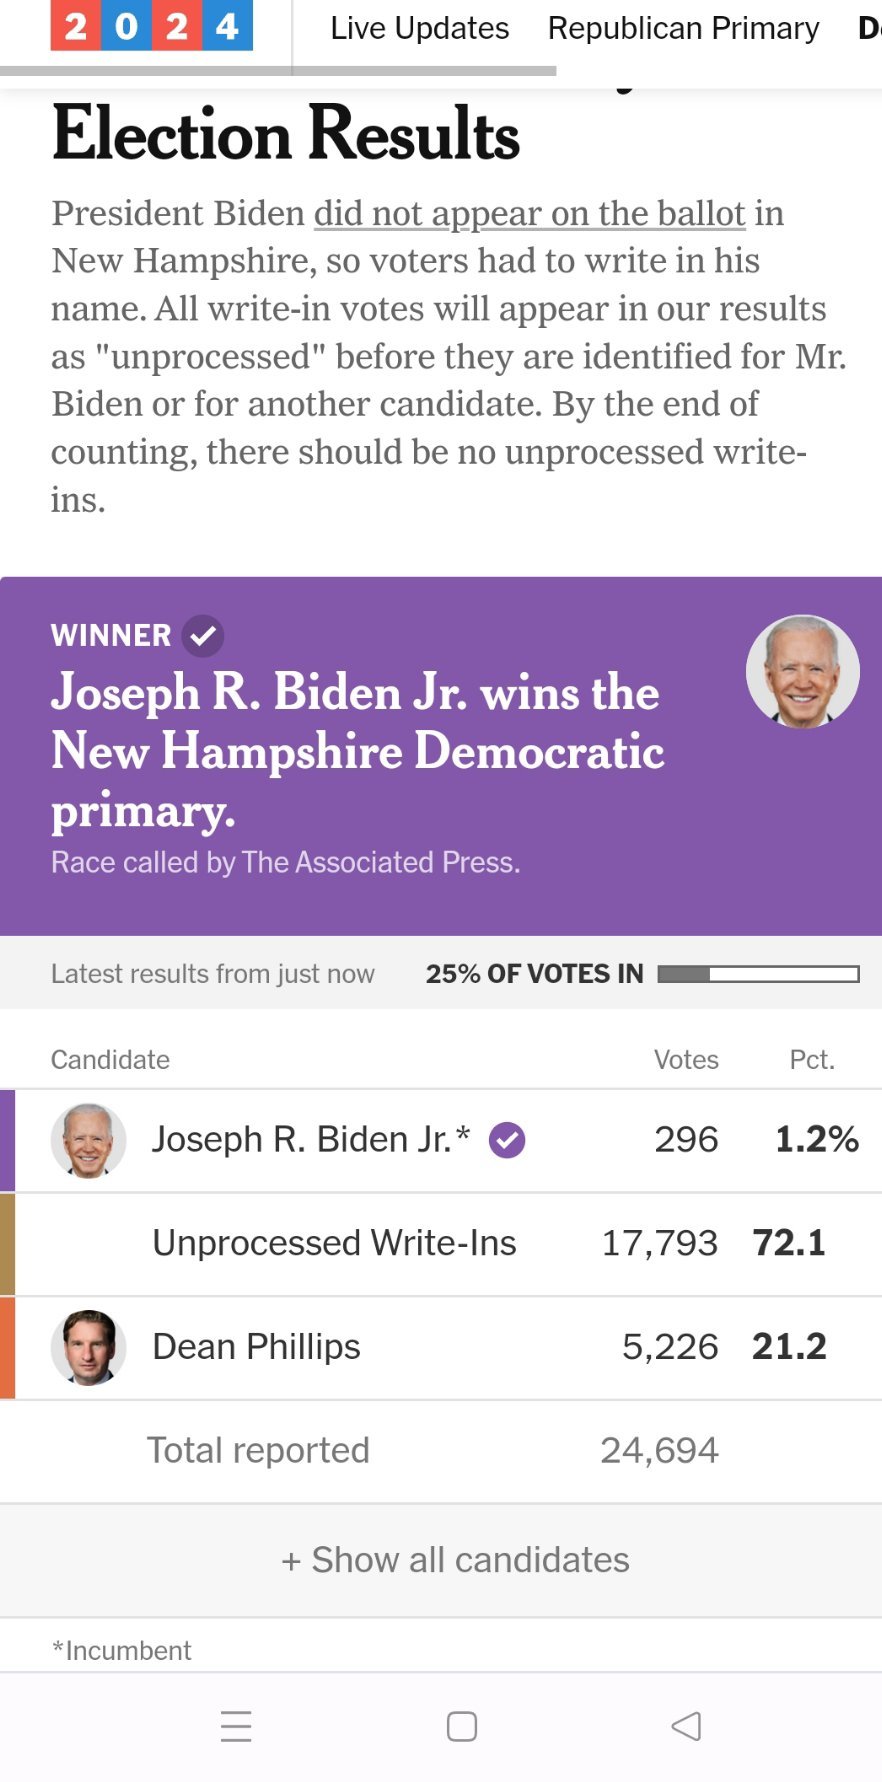The height and width of the screenshot is (1782, 882).
Task: Click the Votes column header
Action: (x=686, y=1060)
